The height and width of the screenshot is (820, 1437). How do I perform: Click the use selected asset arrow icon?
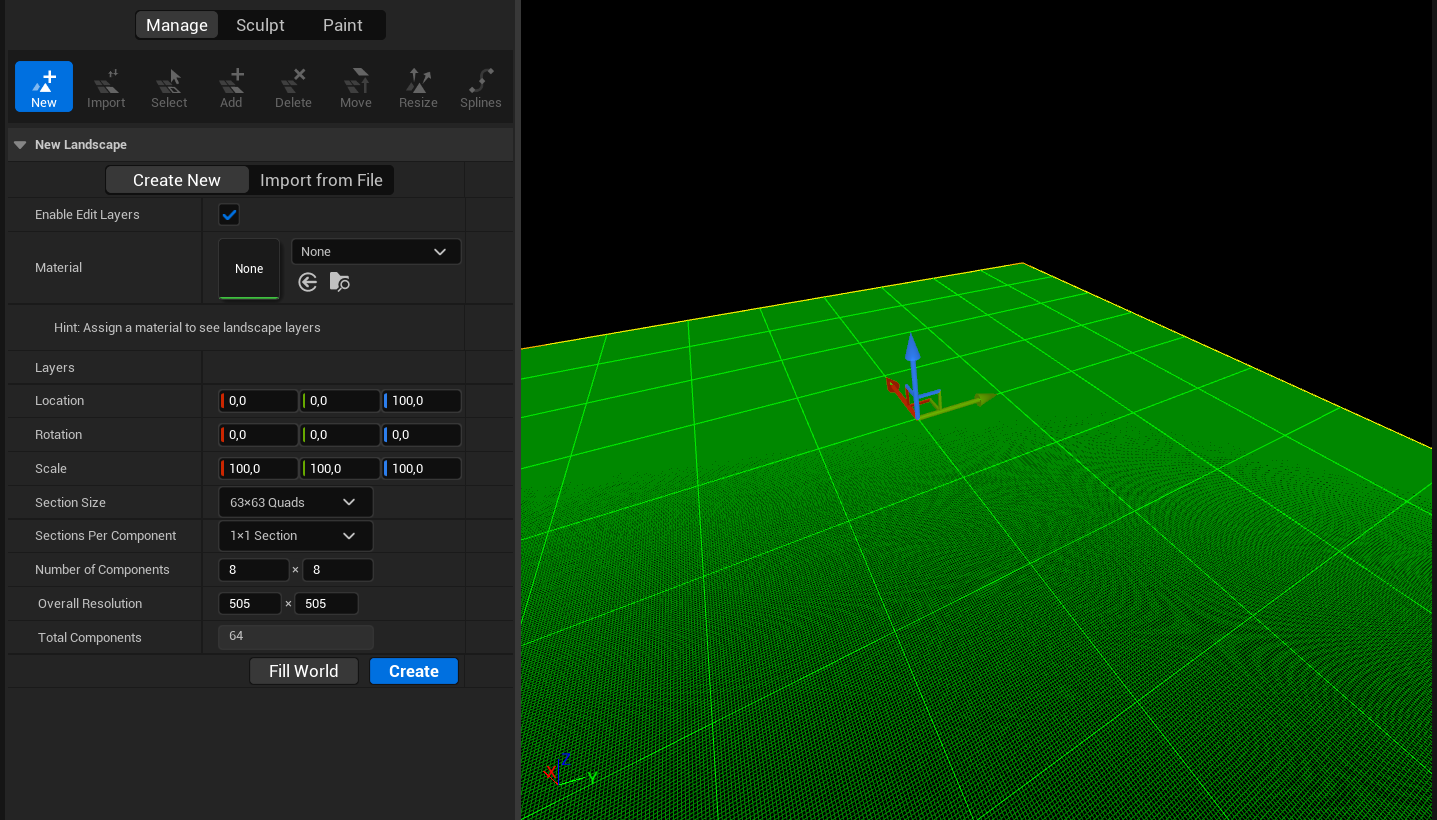point(308,283)
